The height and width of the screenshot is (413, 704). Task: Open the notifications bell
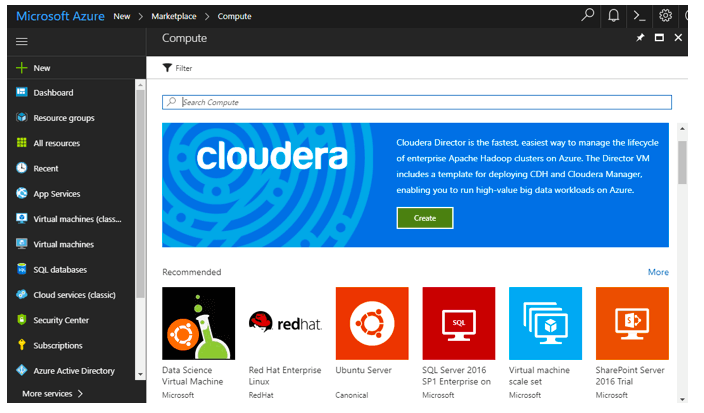coord(613,16)
